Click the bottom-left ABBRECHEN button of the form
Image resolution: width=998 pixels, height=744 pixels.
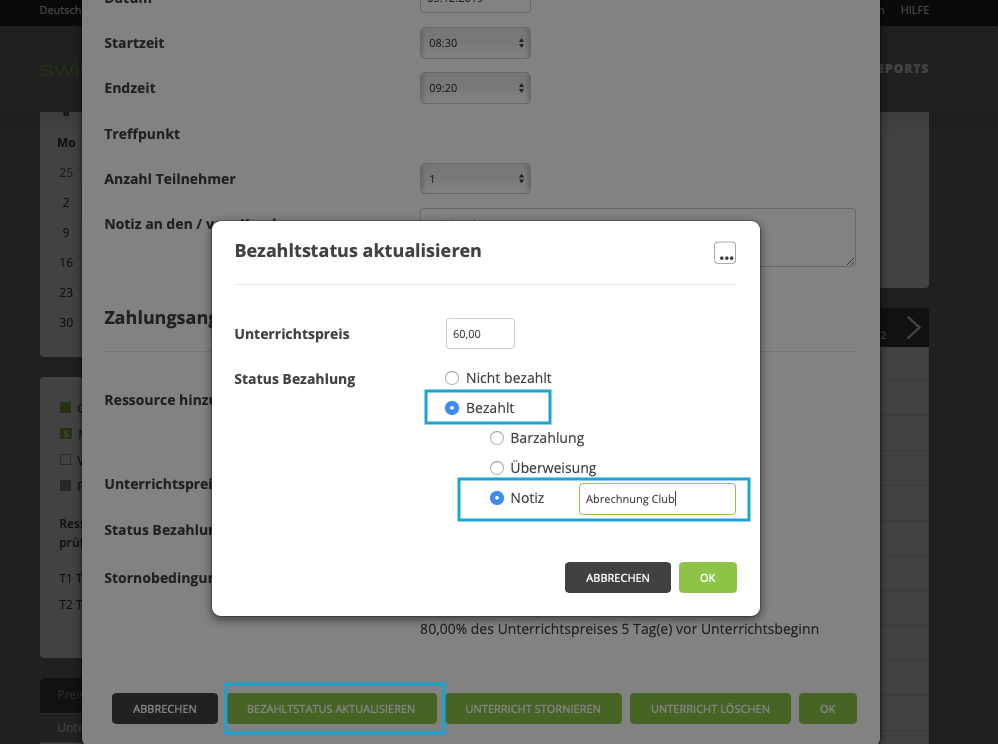coord(165,709)
